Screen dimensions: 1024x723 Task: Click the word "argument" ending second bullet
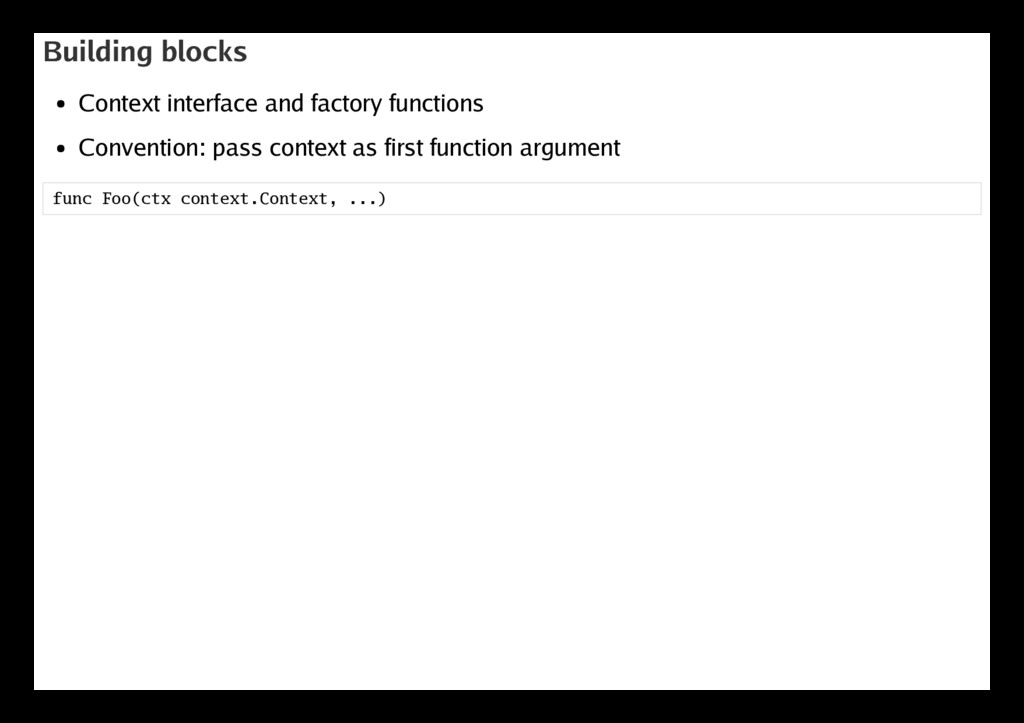click(x=569, y=149)
